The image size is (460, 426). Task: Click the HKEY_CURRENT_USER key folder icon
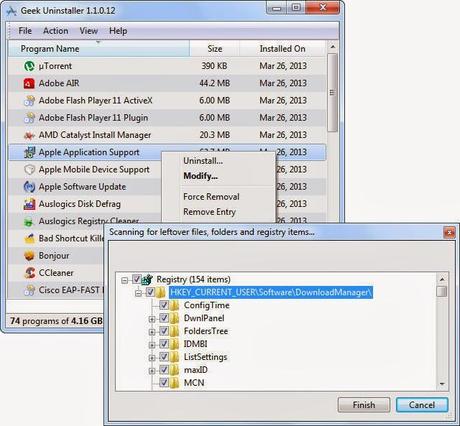(161, 293)
